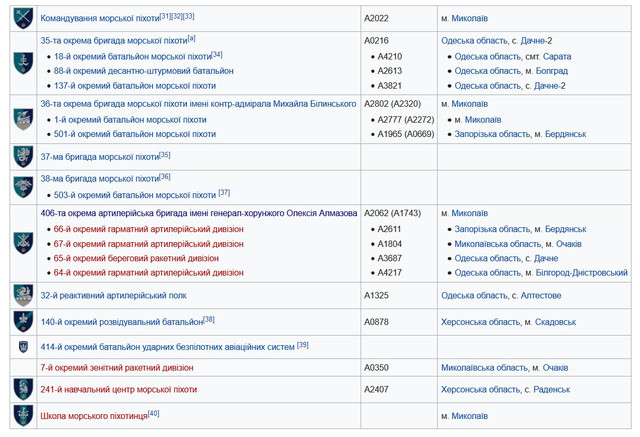Click the Школа морського піхотинця emblem
This screenshot has width=640, height=437.
click(23, 415)
